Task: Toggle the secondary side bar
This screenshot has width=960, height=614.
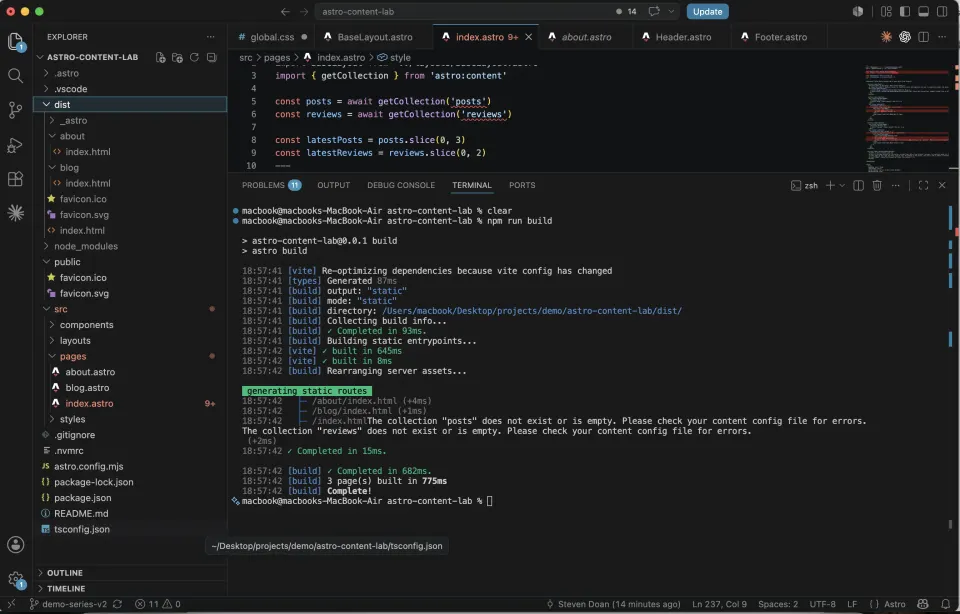Action: [942, 12]
